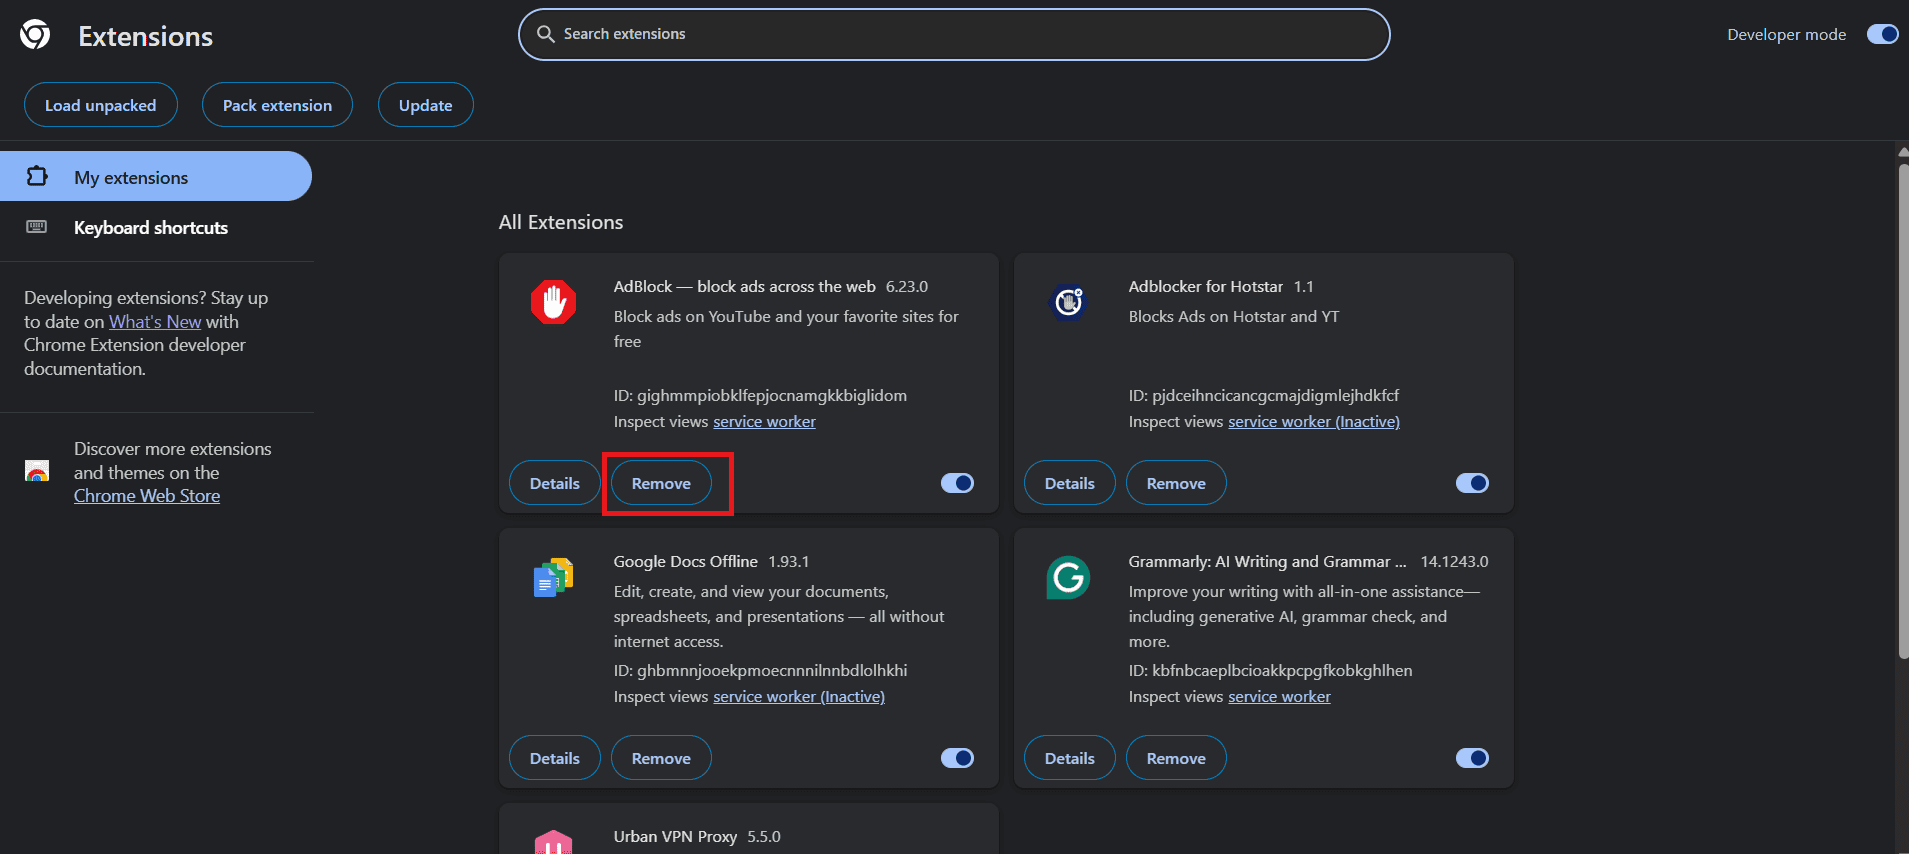Click Hotstar ID pjdceihncicancgcmajdigmlejhdkfcf text
Viewport: 1909px width, 854px height.
(x=1264, y=396)
